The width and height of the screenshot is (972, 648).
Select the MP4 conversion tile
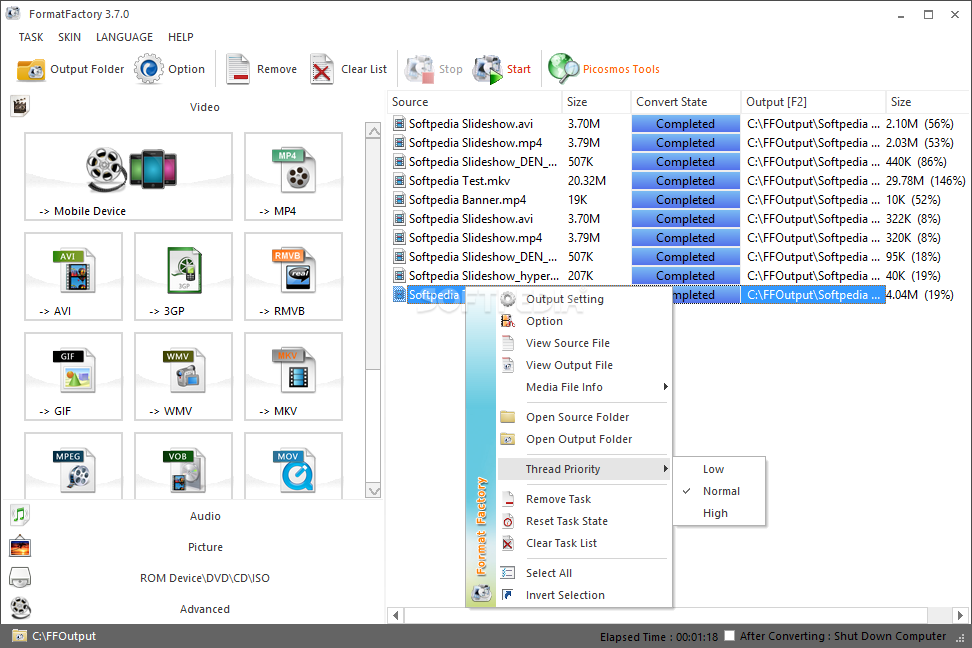point(293,177)
